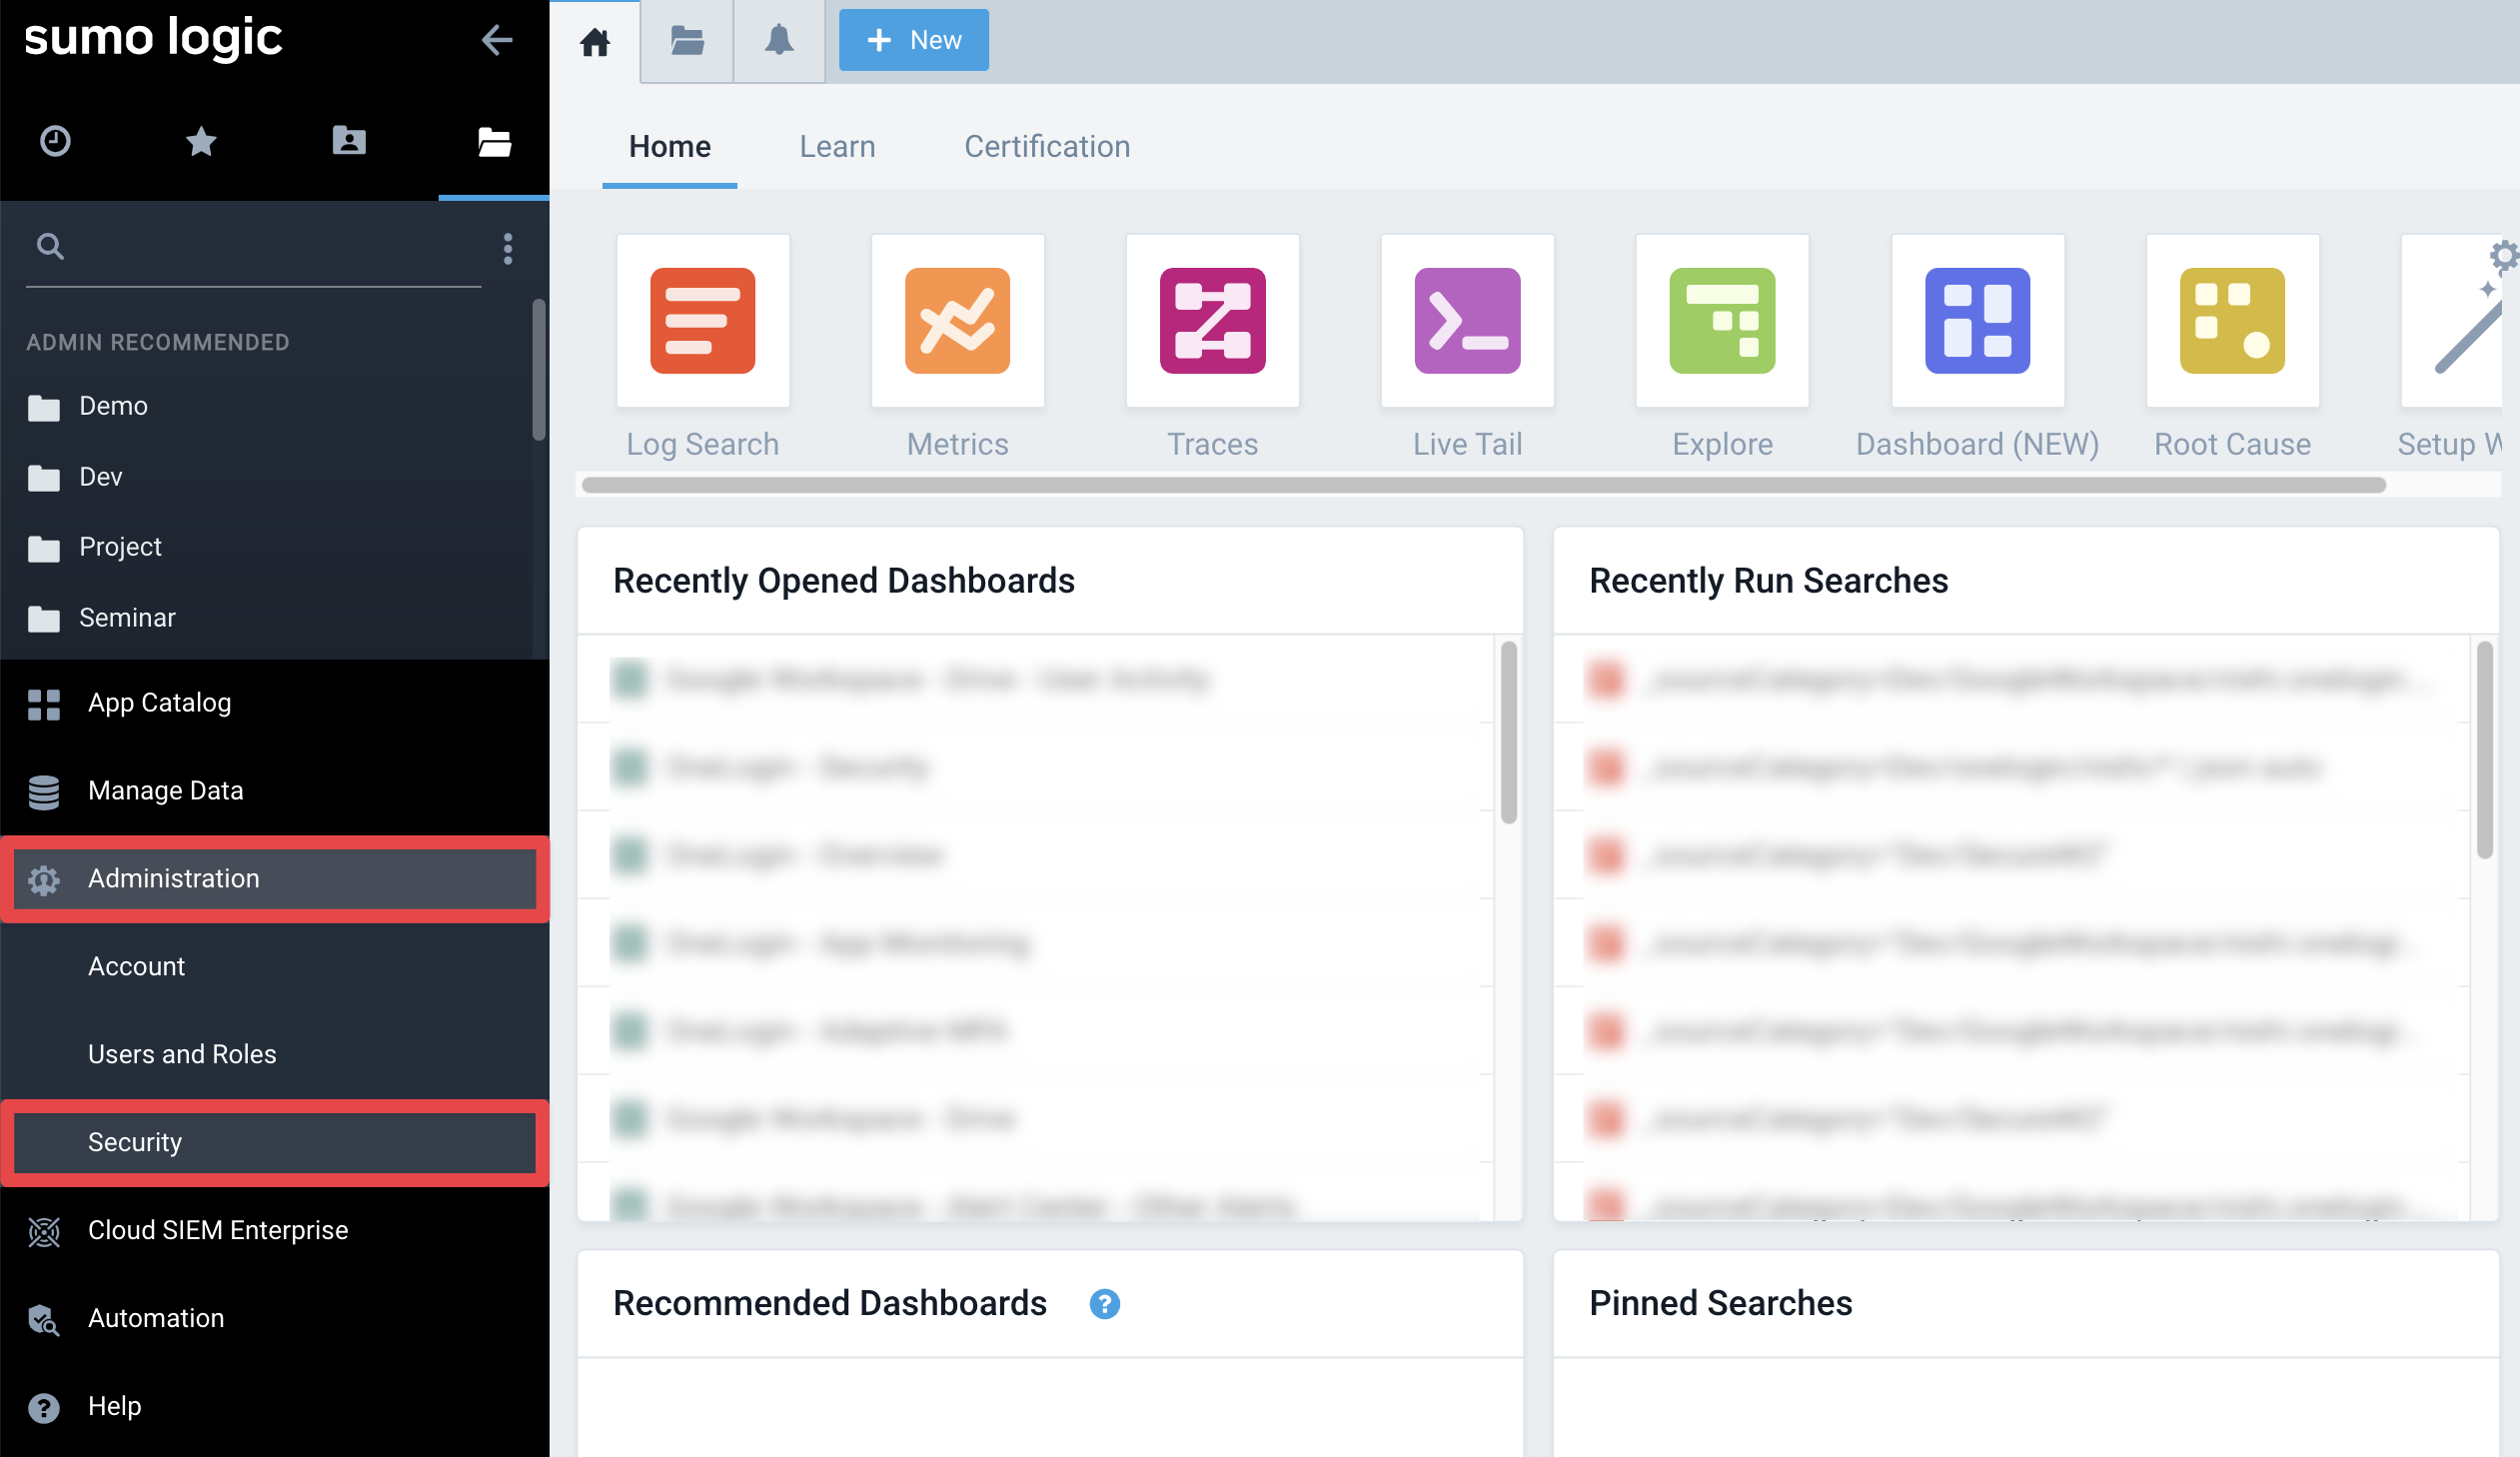Open the sidebar three-dot options menu
This screenshot has height=1457, width=2520.
[508, 248]
